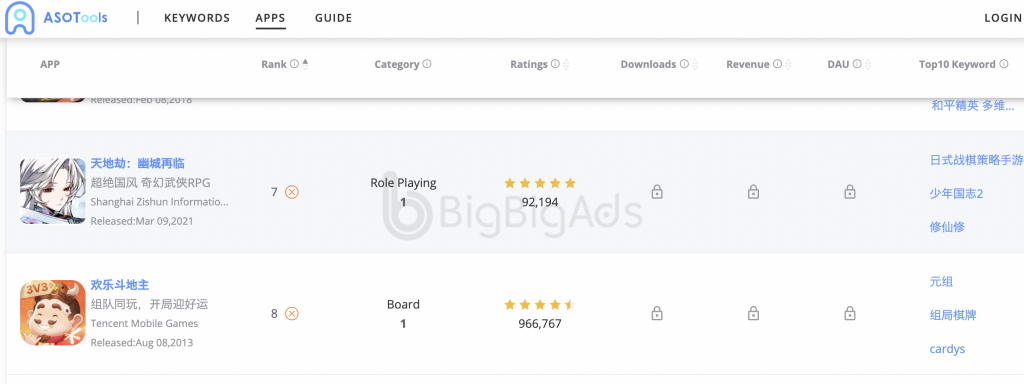This screenshot has height=384, width=1024.
Task: Click the DAU lock icon for 欢乐斗地主
Action: point(850,313)
